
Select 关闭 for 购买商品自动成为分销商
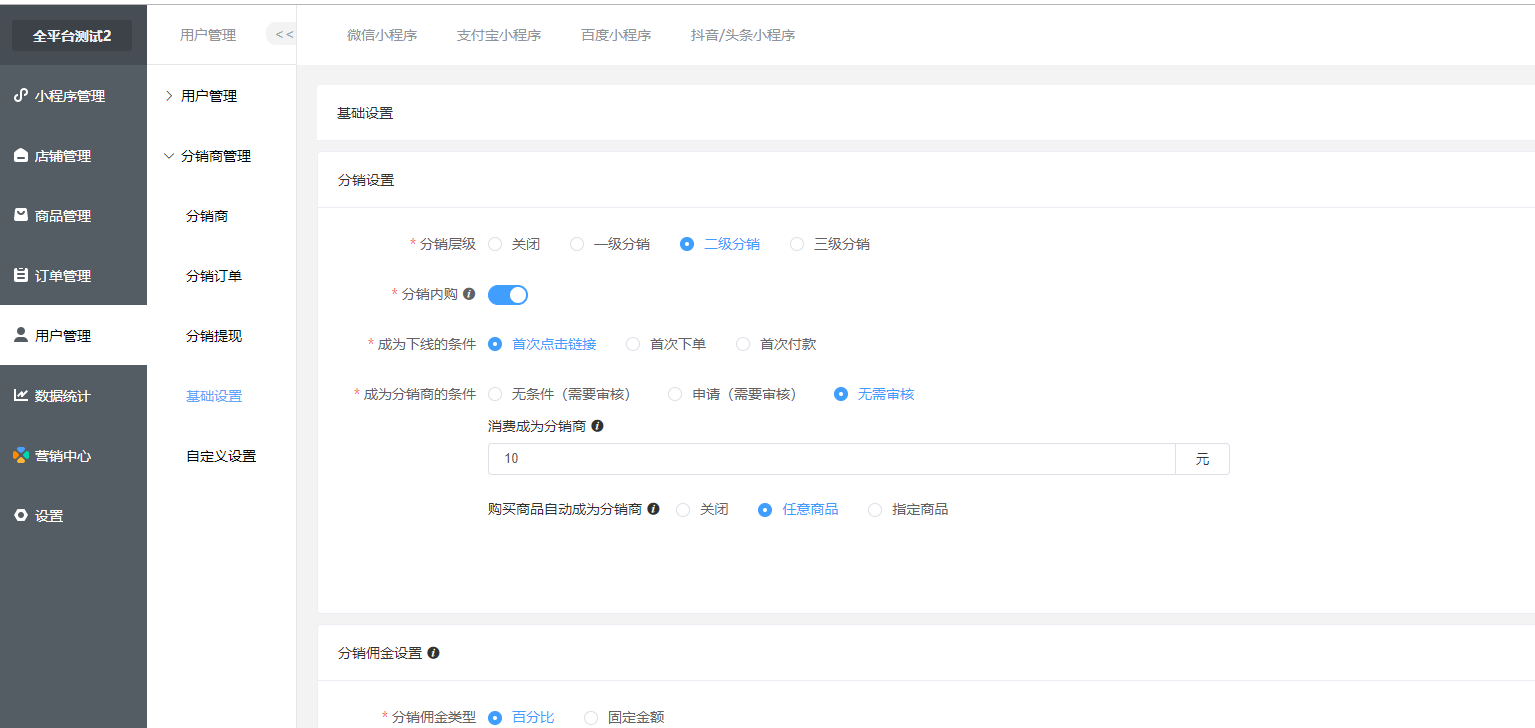click(x=702, y=510)
